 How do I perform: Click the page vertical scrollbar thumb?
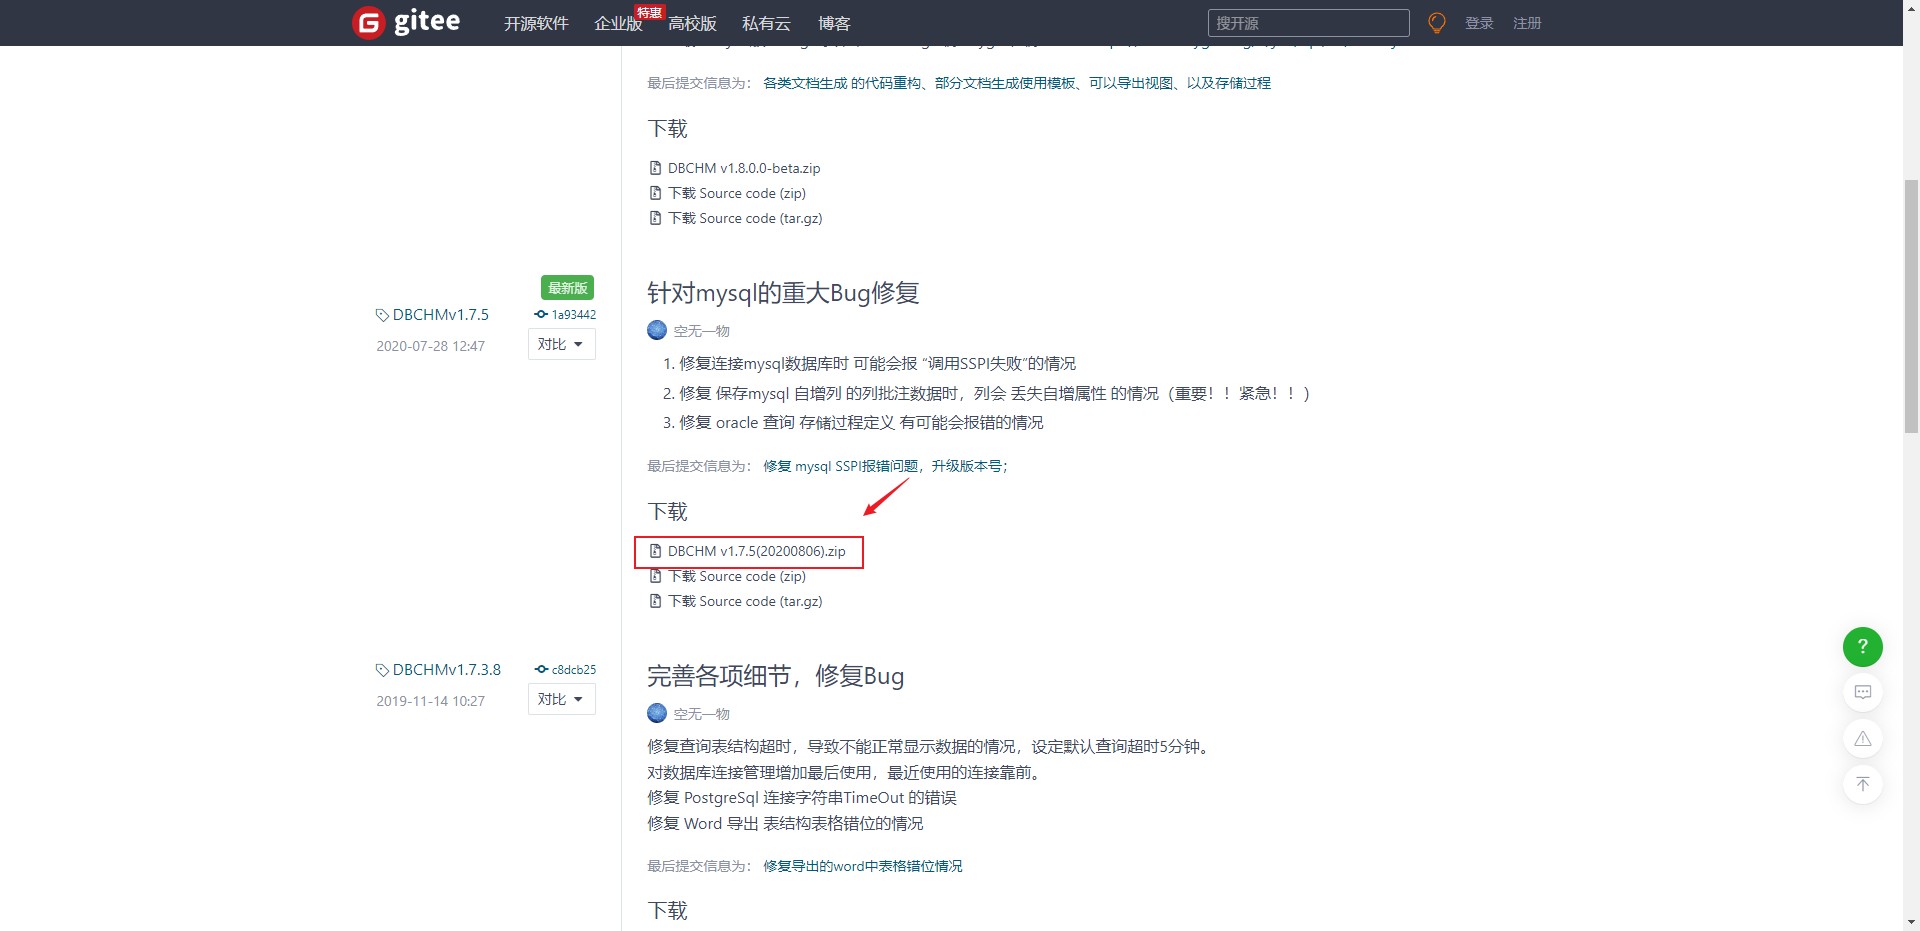click(x=1911, y=305)
